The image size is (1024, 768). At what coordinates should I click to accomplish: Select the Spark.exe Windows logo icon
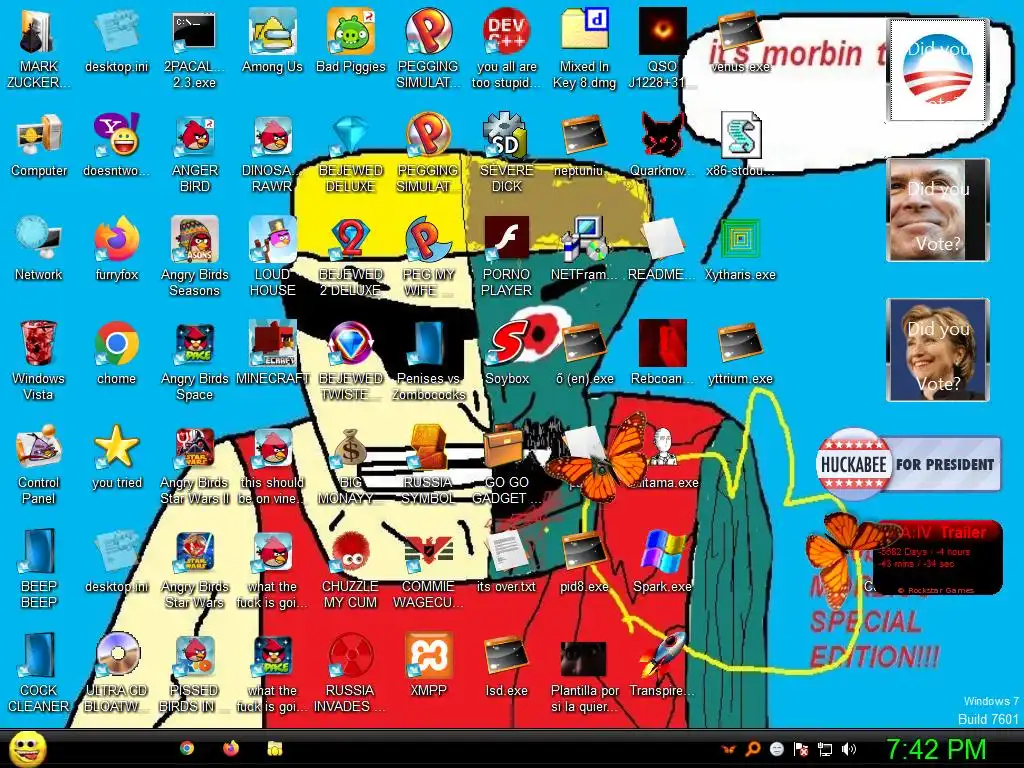pos(662,560)
